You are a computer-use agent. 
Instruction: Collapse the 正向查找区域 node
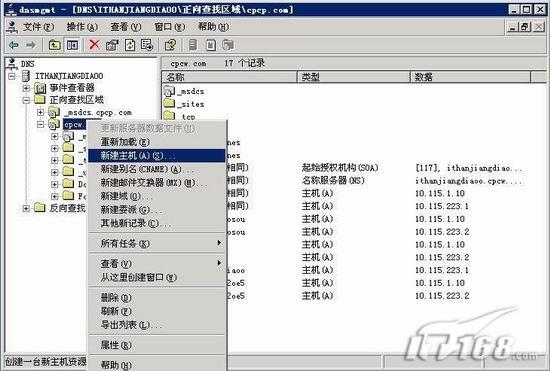tap(26, 100)
